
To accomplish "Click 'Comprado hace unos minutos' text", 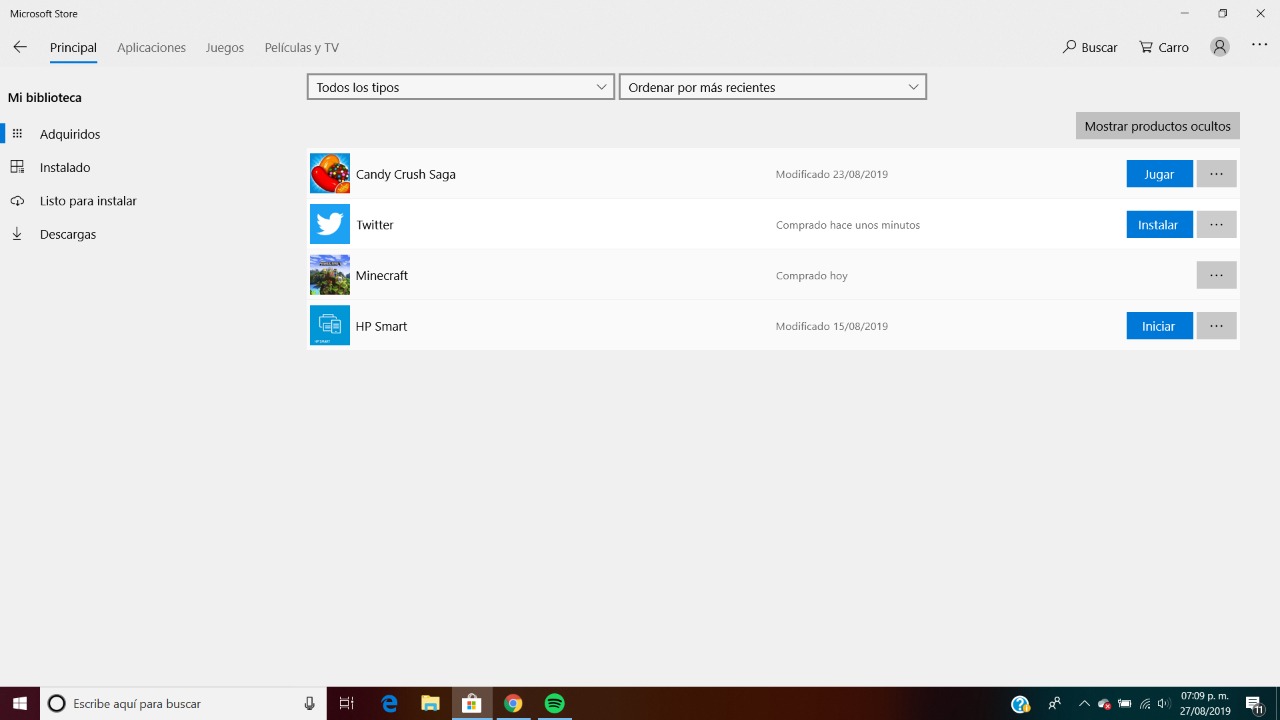I will (x=848, y=225).
